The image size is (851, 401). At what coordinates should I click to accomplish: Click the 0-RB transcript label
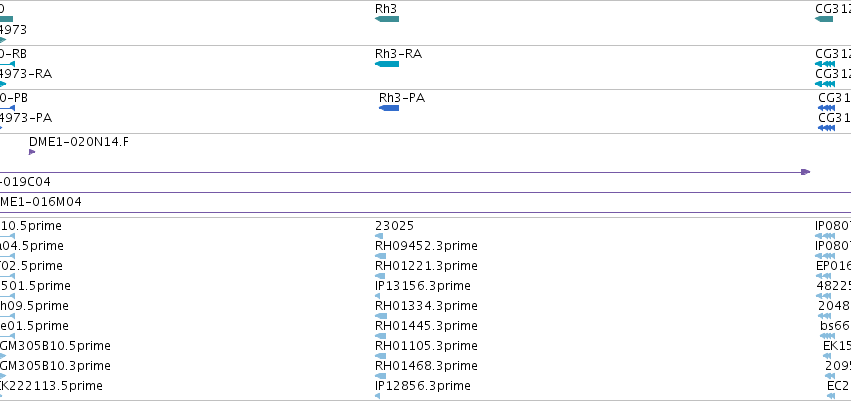13,54
